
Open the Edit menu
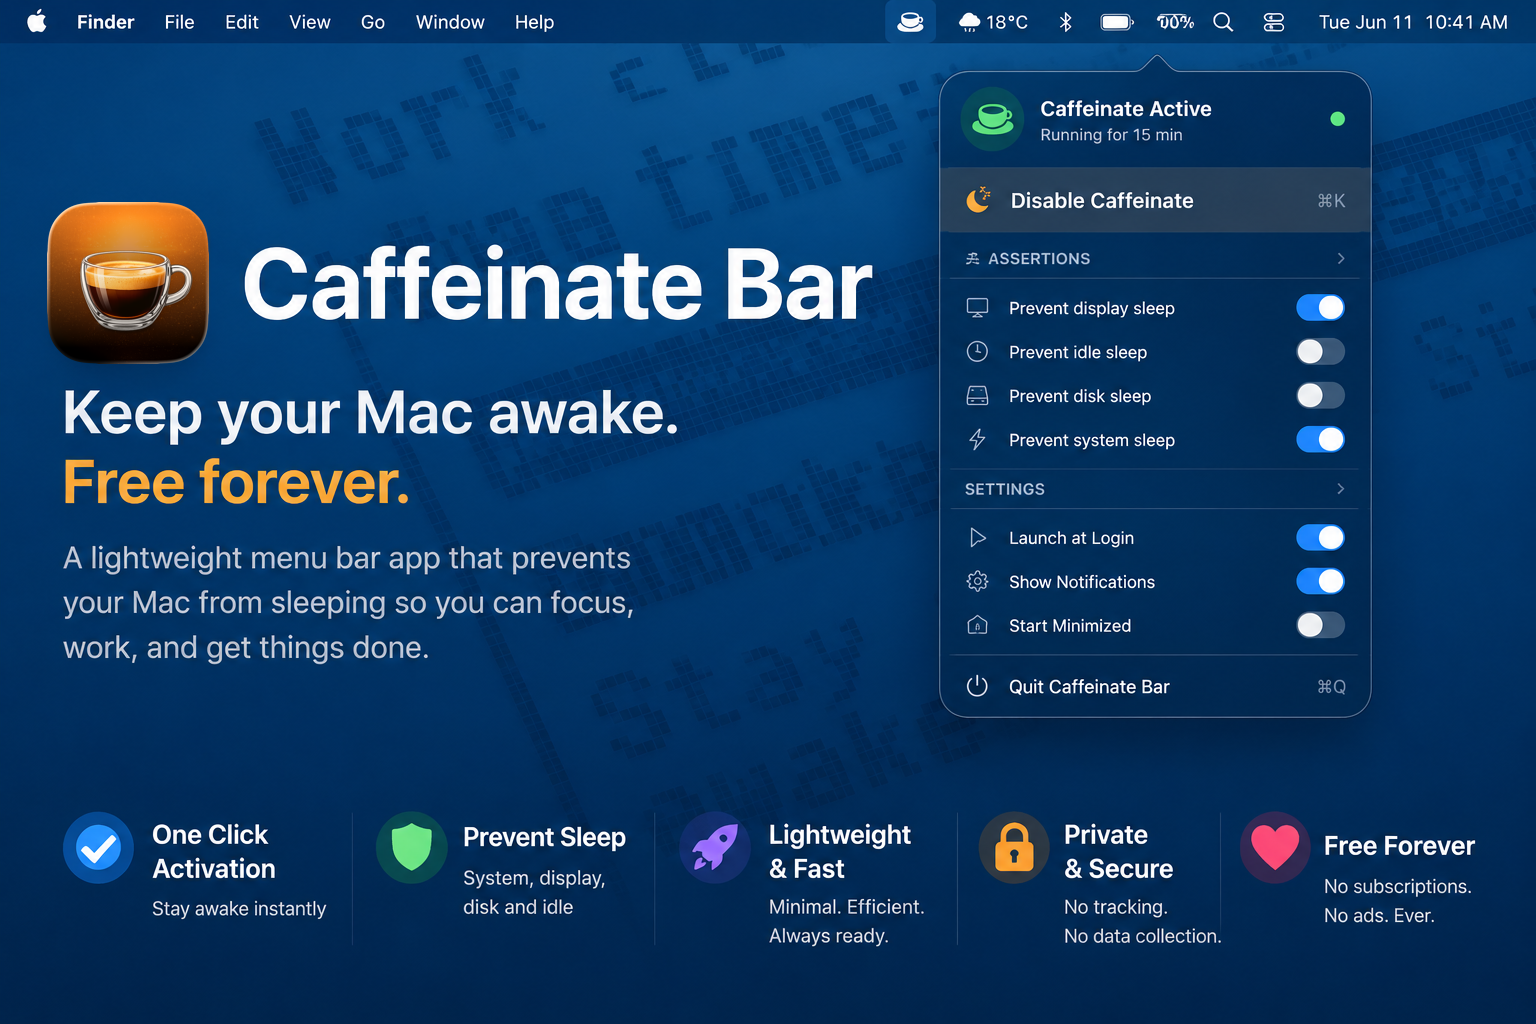[242, 22]
